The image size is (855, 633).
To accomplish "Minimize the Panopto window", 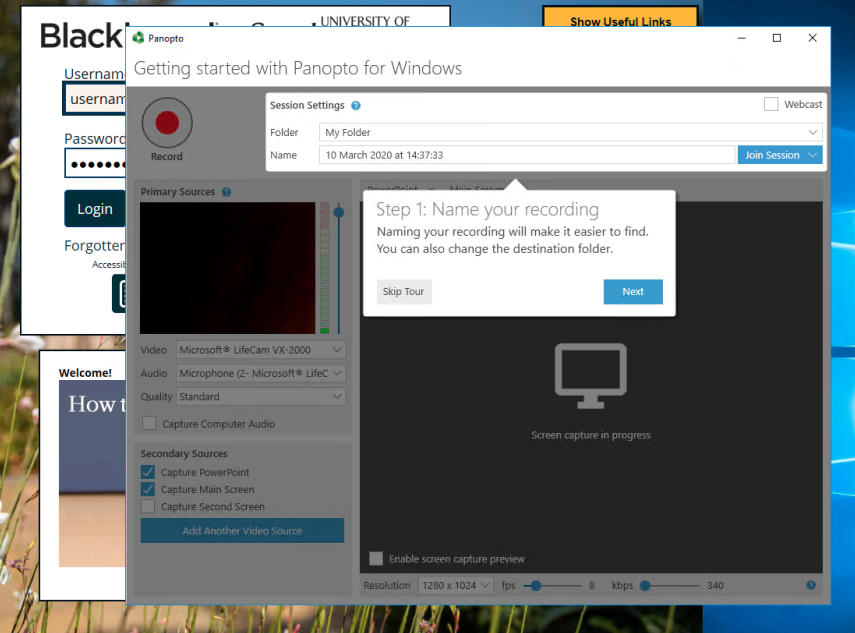I will tap(742, 38).
